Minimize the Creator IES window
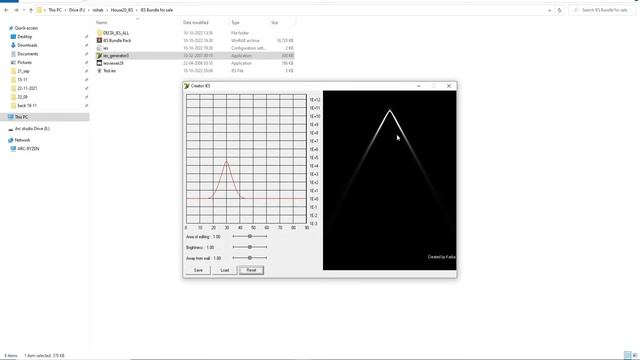Viewport: 640px width, 360px height. [418, 86]
